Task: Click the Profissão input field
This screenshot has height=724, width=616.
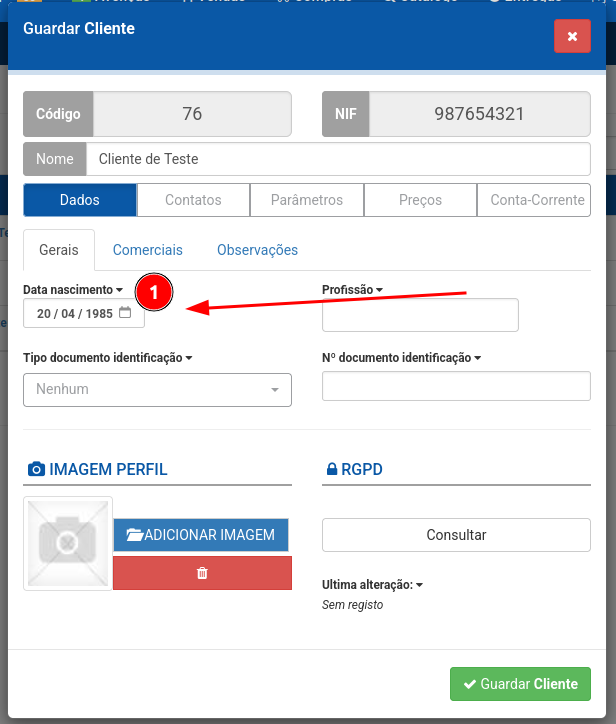Action: [420, 315]
